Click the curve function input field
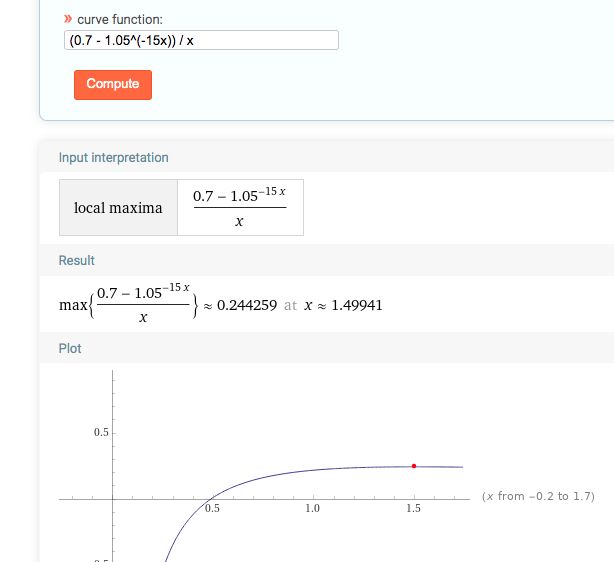The width and height of the screenshot is (614, 562). tap(200, 40)
